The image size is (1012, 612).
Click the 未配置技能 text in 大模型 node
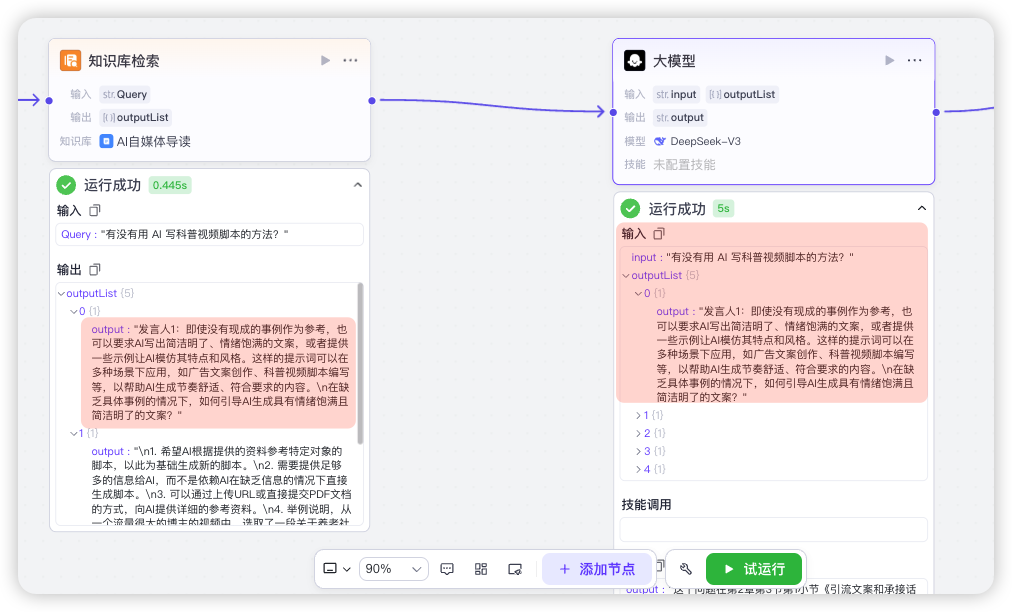(x=684, y=165)
